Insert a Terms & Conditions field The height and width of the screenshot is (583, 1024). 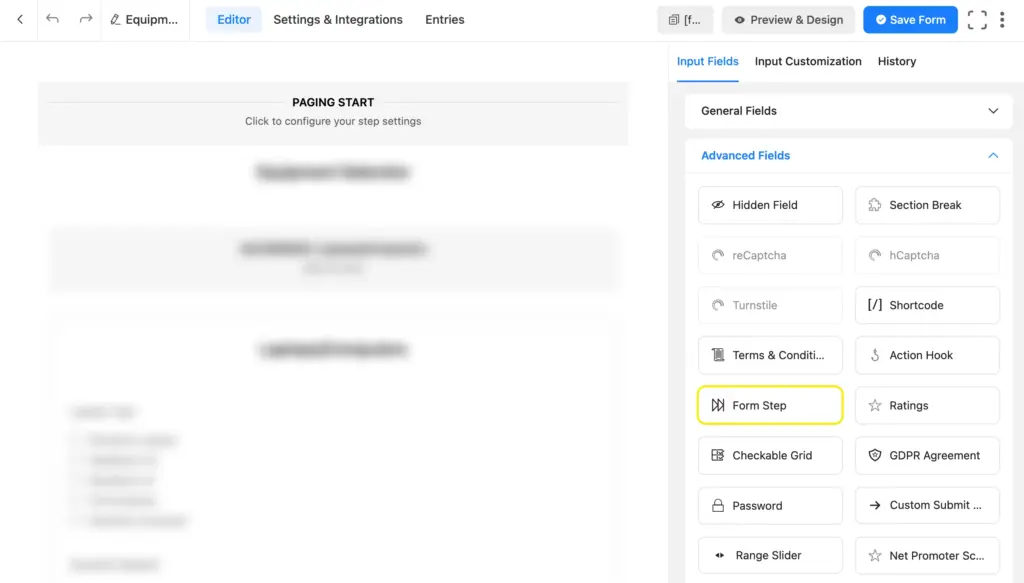(770, 355)
